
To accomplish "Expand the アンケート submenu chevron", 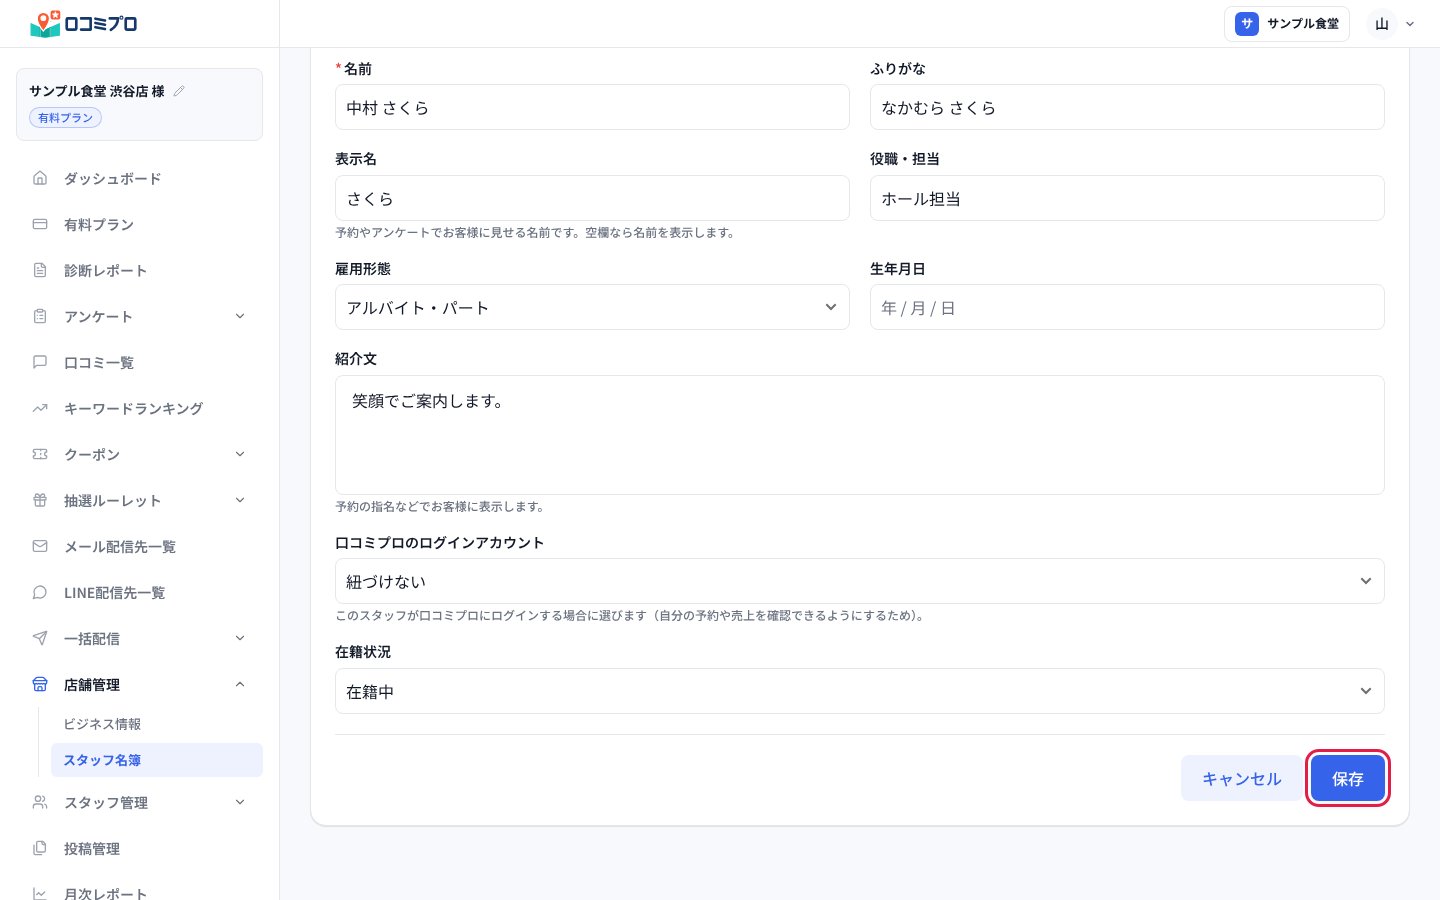I will [x=240, y=316].
